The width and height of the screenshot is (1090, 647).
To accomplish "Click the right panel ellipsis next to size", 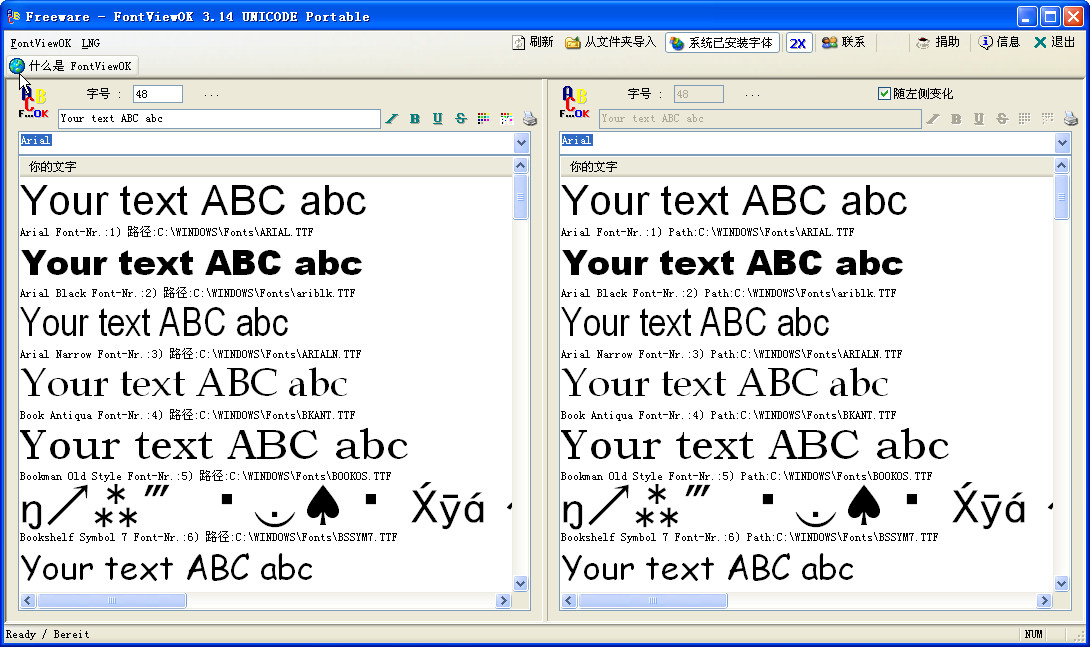I will [752, 95].
